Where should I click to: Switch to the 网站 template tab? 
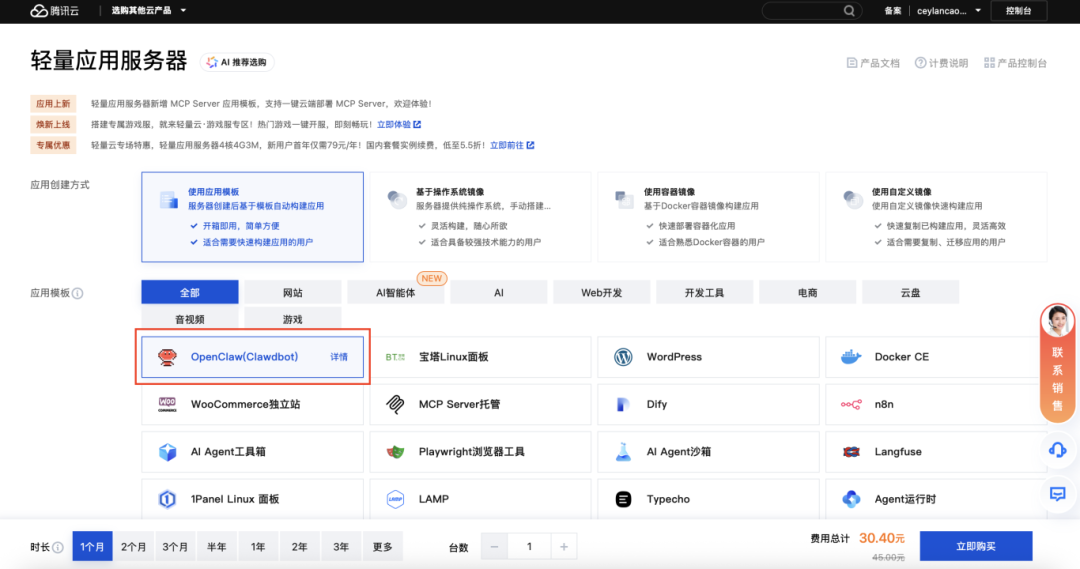coord(293,292)
